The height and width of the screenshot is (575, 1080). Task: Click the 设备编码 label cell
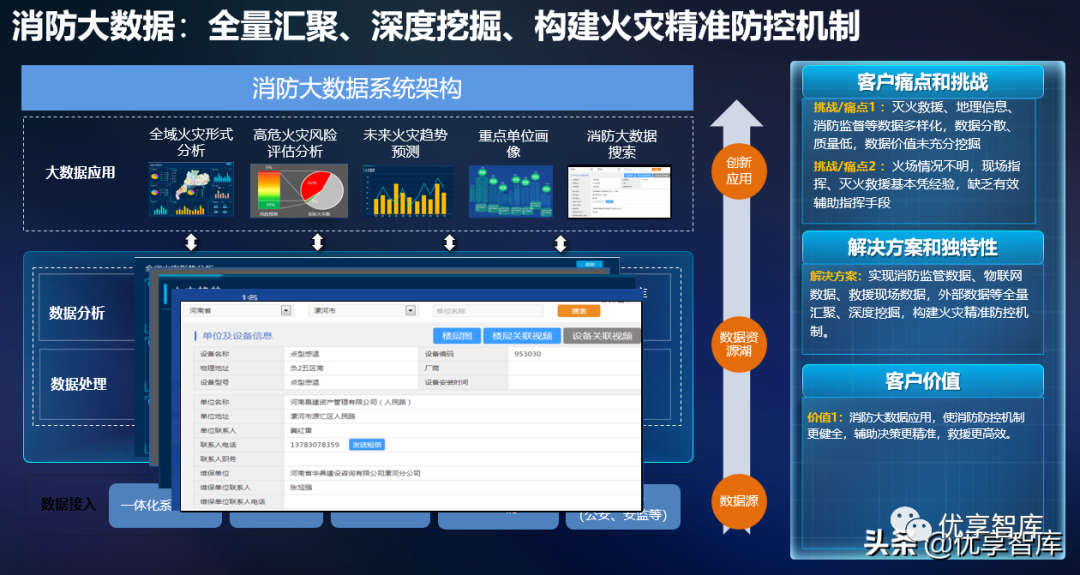pos(439,354)
